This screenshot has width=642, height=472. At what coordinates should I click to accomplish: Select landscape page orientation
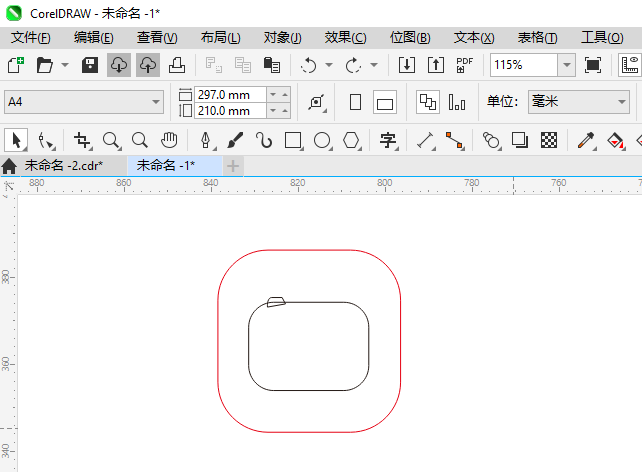385,102
